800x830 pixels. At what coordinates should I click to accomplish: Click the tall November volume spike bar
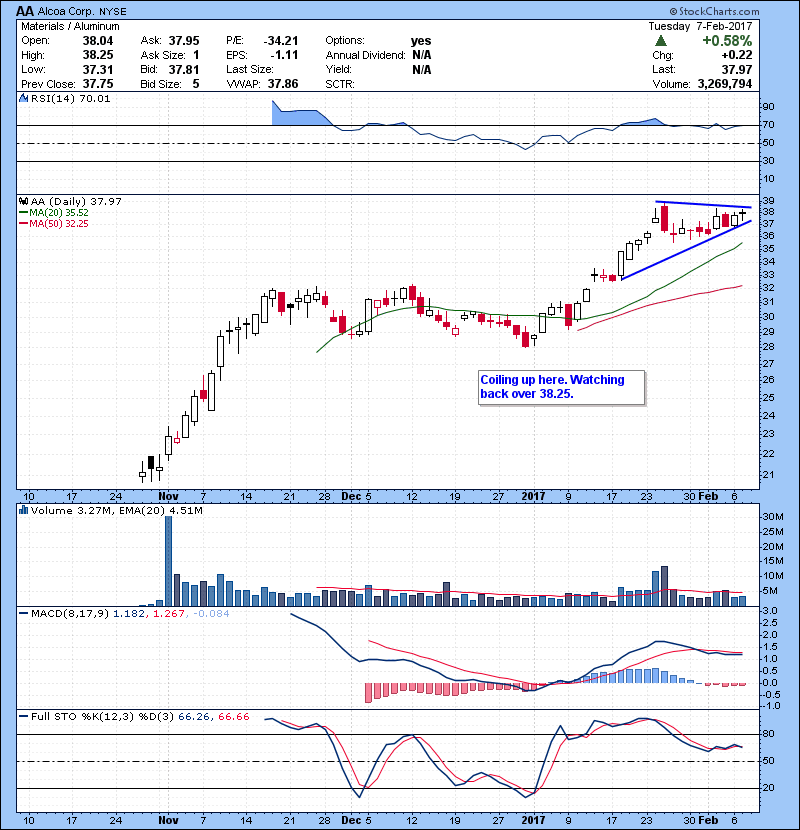[x=168, y=561]
